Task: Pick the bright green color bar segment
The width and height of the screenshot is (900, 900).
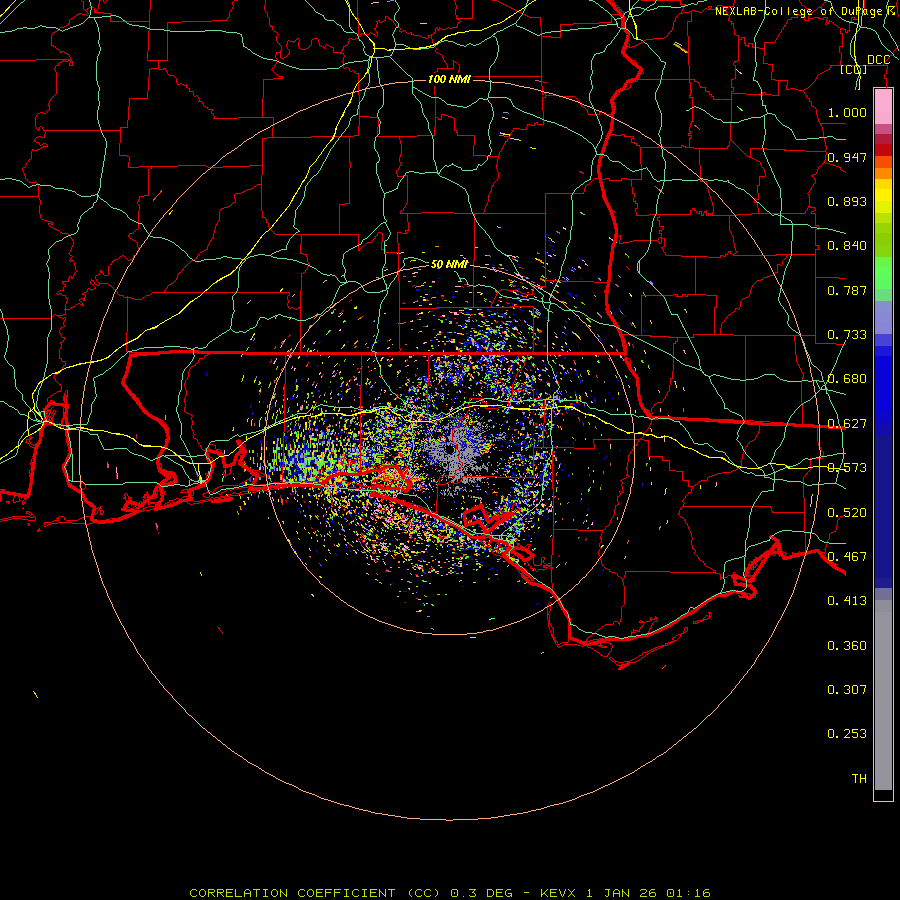Action: point(883,273)
